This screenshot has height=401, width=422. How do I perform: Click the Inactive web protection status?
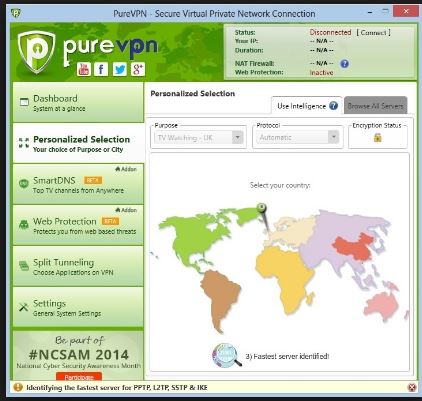[321, 72]
